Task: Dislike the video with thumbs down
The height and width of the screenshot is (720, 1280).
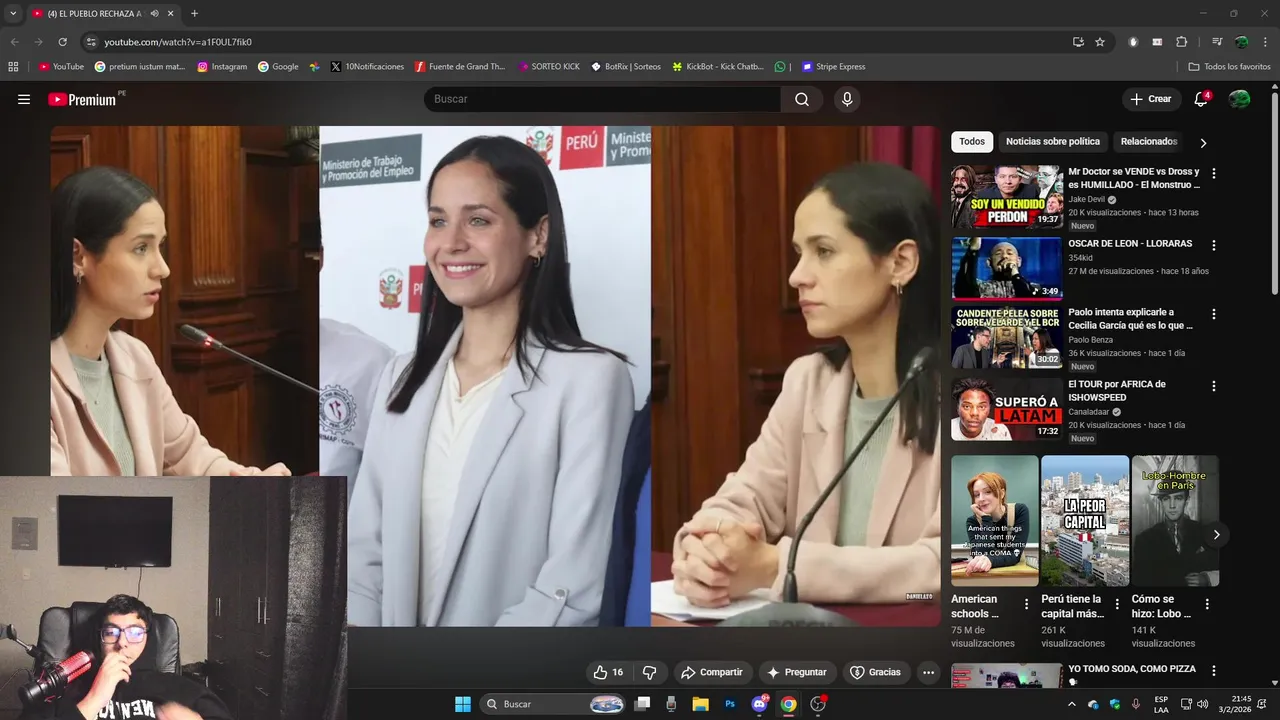Action: pos(649,672)
